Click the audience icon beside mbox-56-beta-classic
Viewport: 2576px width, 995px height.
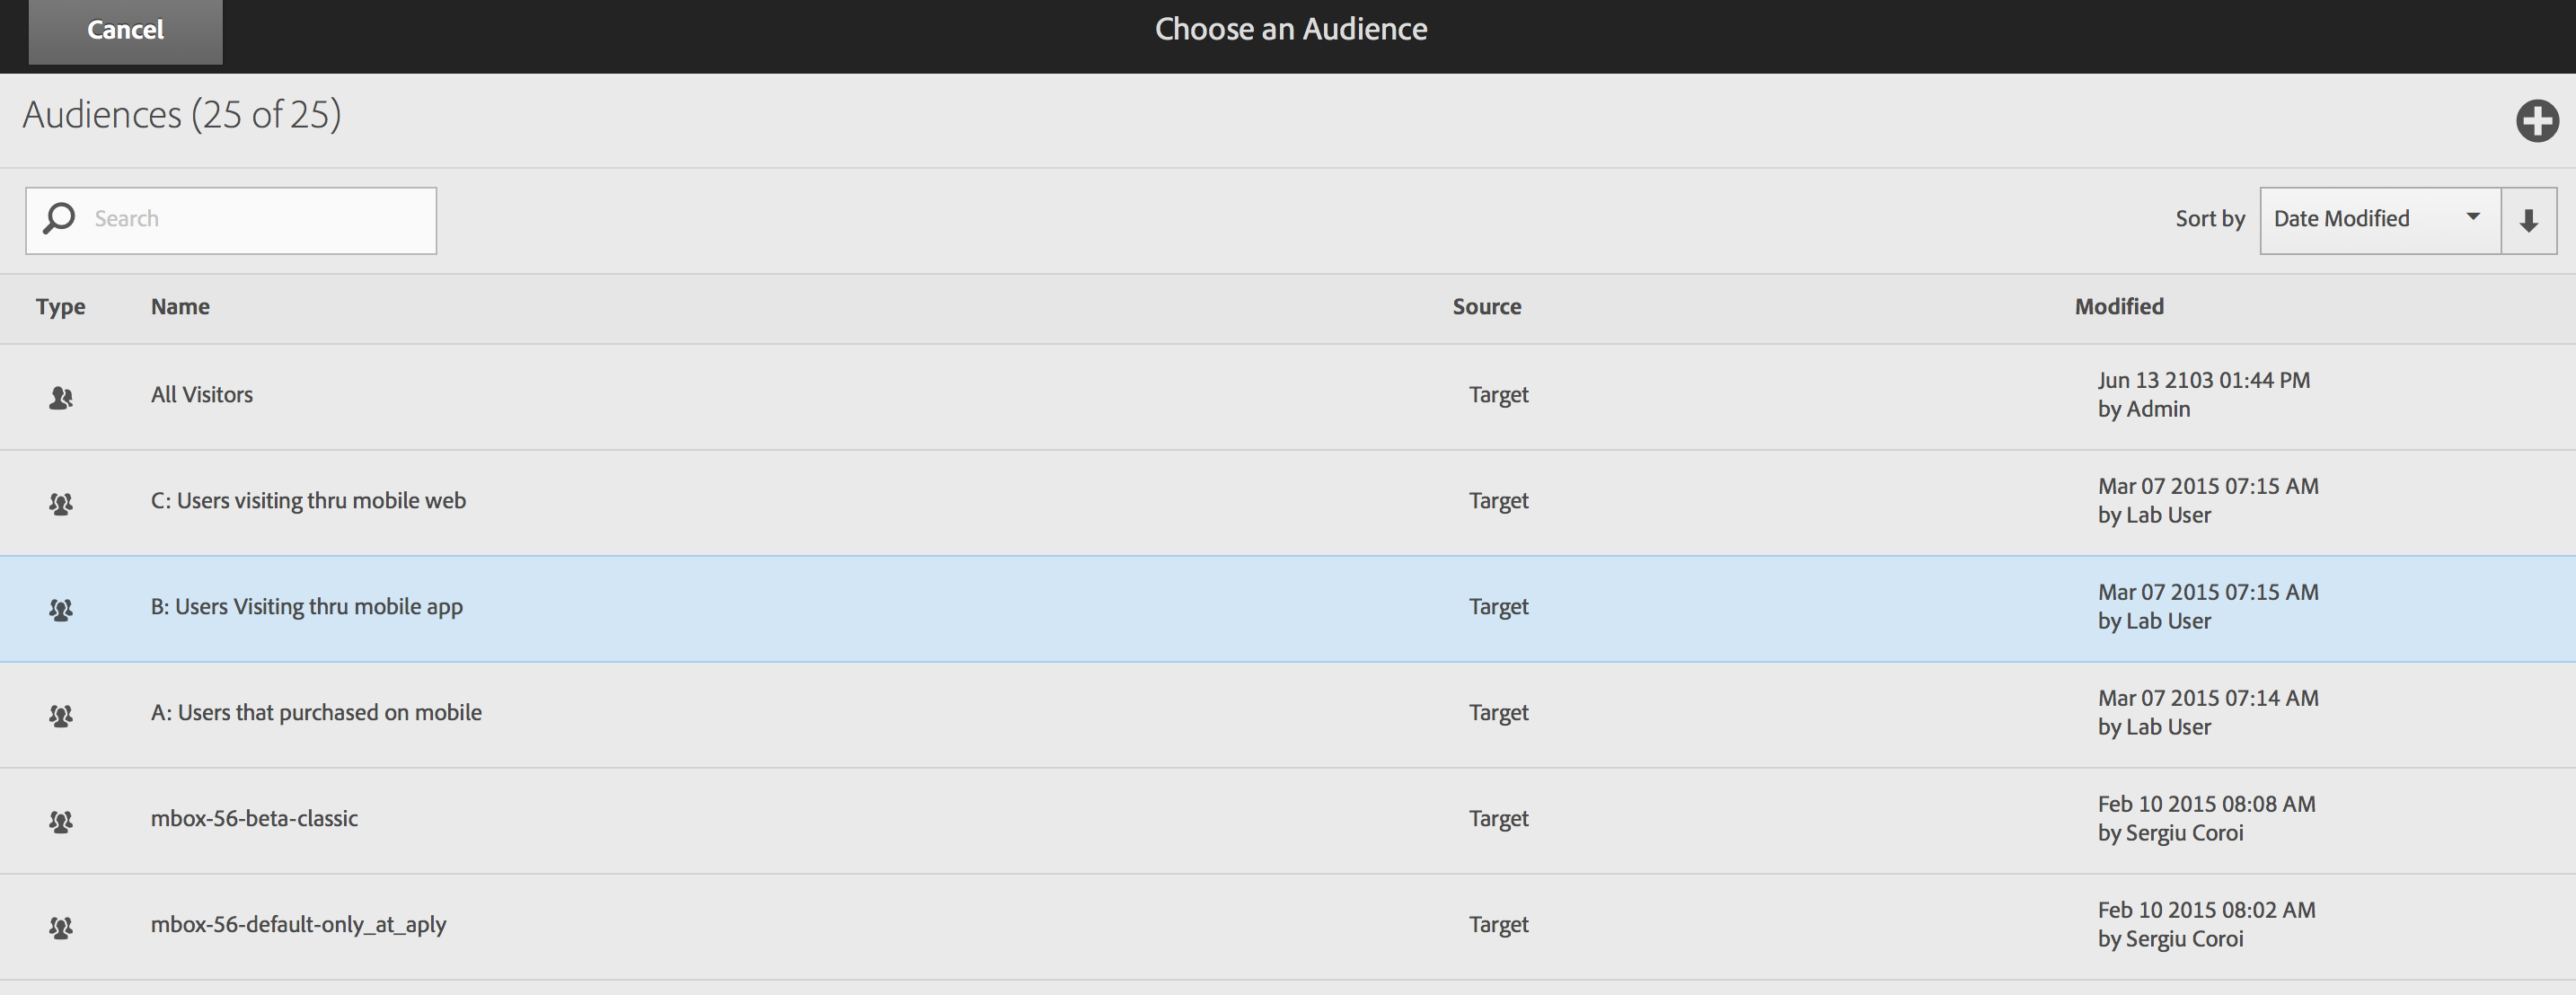point(61,821)
